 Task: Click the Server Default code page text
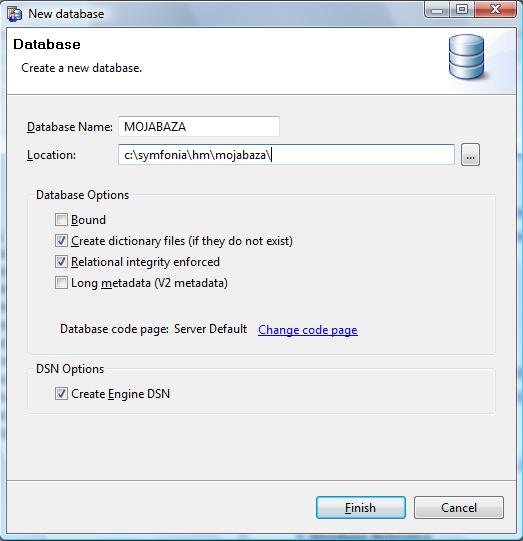[x=210, y=329]
